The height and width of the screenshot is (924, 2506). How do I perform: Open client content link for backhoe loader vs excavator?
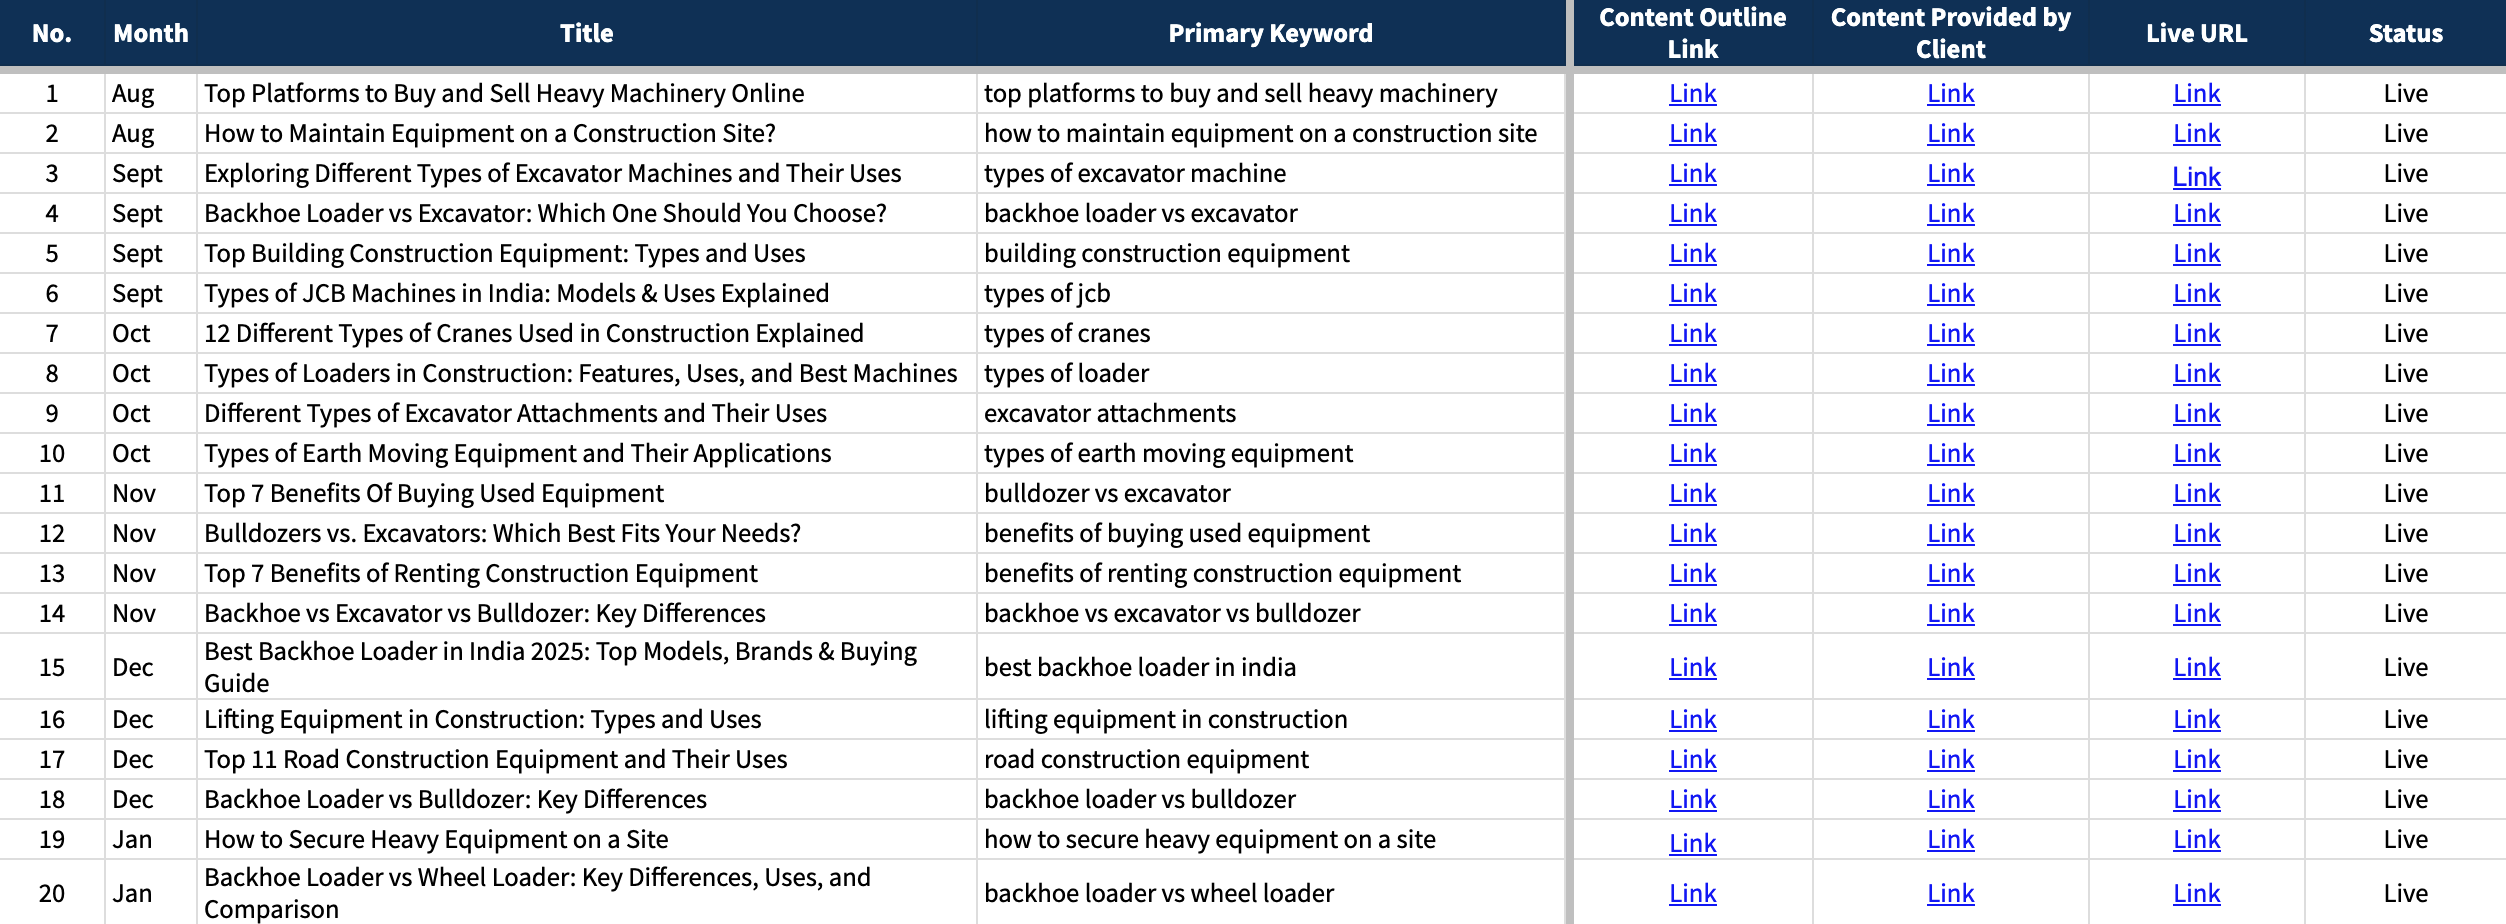point(1950,213)
